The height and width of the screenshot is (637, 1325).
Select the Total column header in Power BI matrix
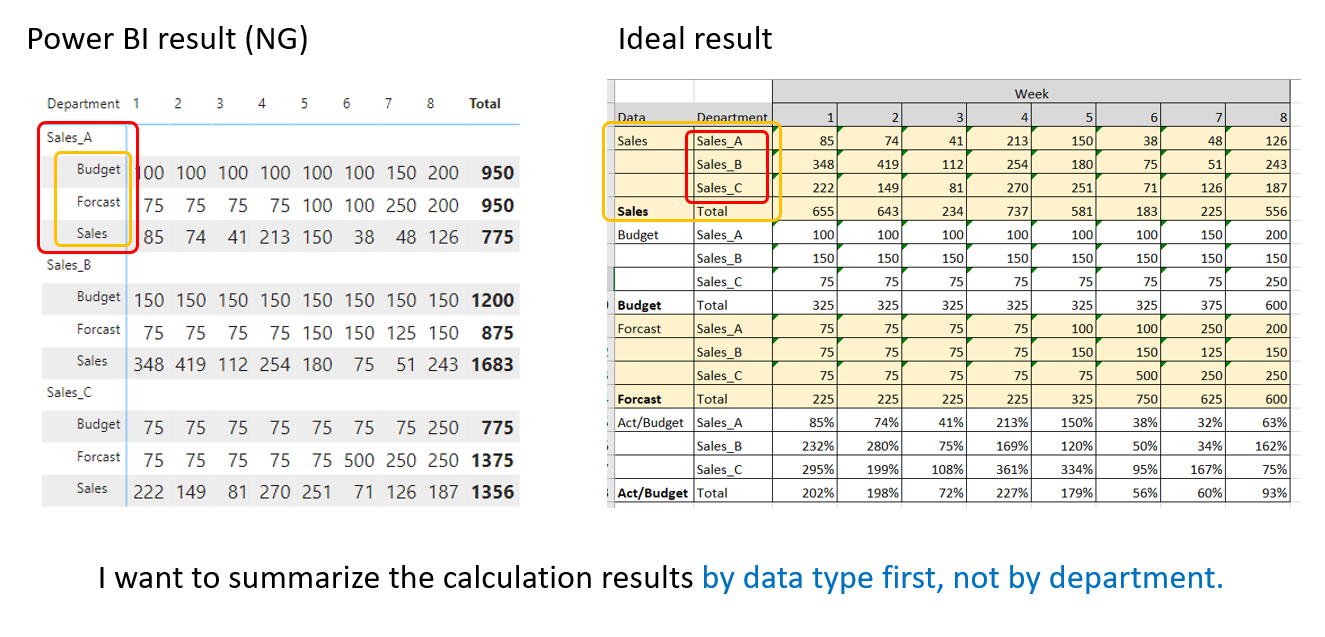(485, 103)
